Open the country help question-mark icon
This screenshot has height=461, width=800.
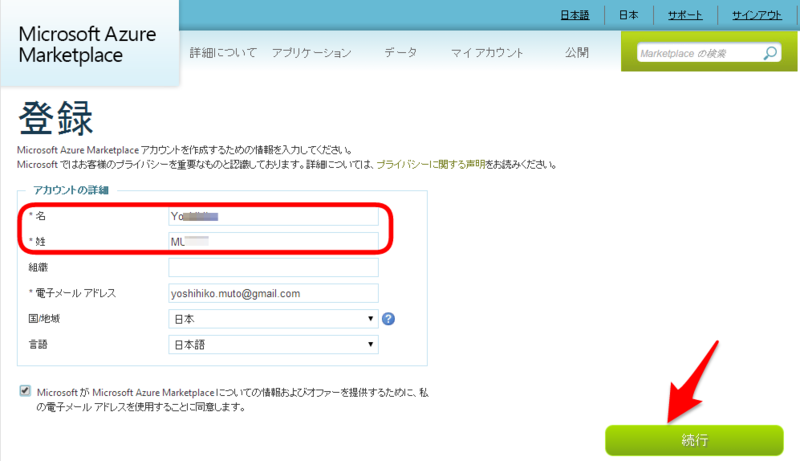(x=388, y=319)
